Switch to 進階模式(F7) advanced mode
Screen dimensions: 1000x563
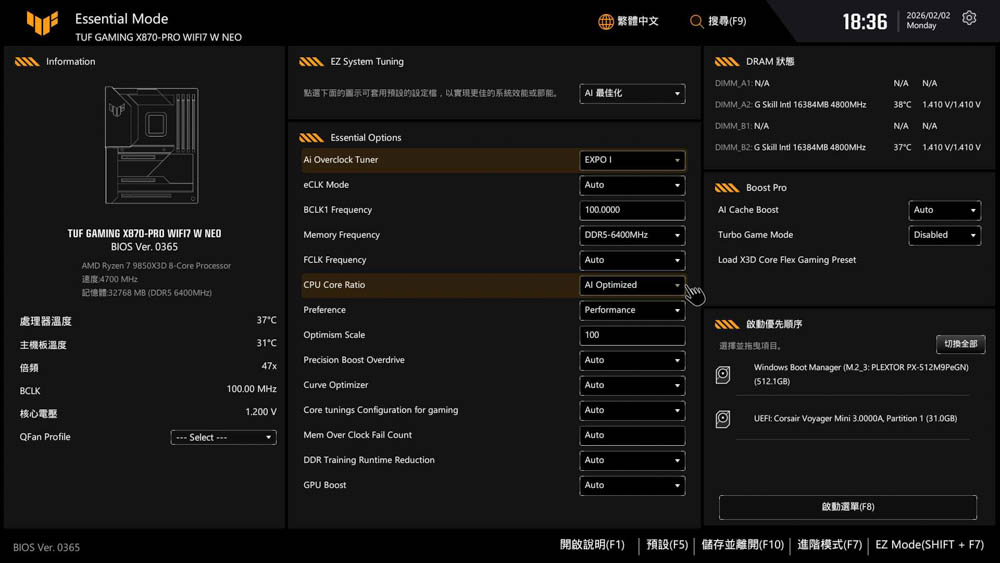click(x=829, y=545)
